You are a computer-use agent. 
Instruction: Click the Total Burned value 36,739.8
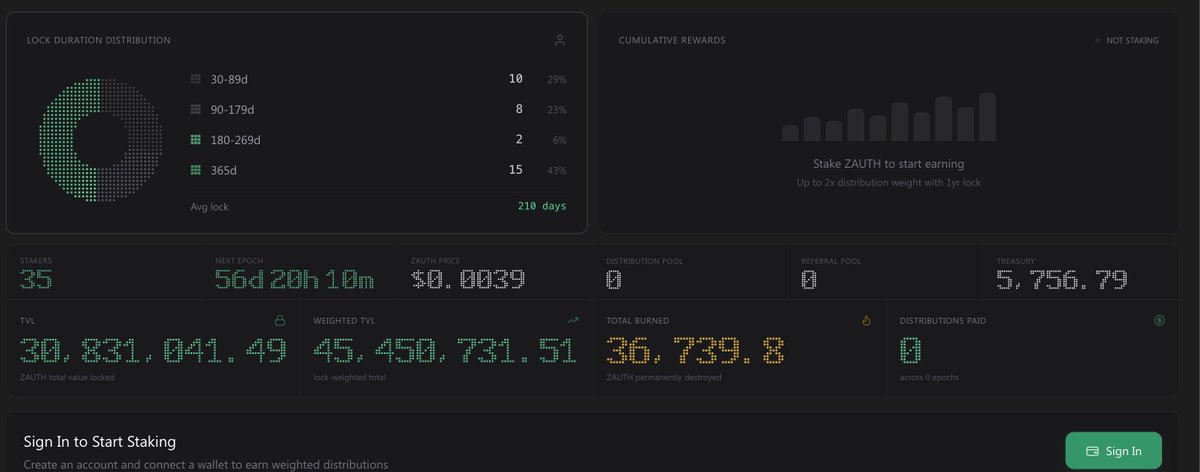695,350
